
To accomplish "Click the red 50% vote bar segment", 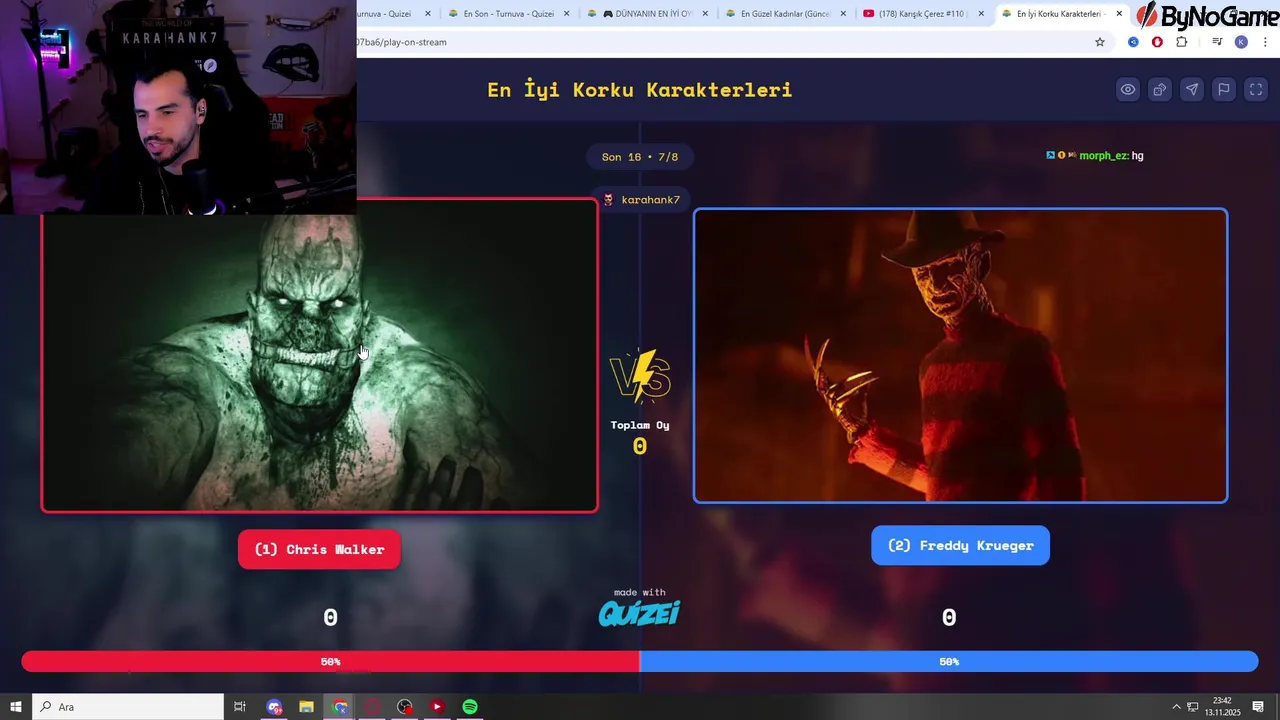I will point(330,662).
